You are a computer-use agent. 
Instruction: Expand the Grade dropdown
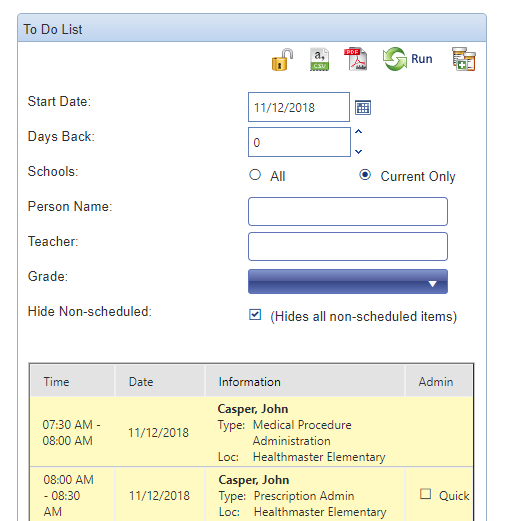click(x=348, y=282)
